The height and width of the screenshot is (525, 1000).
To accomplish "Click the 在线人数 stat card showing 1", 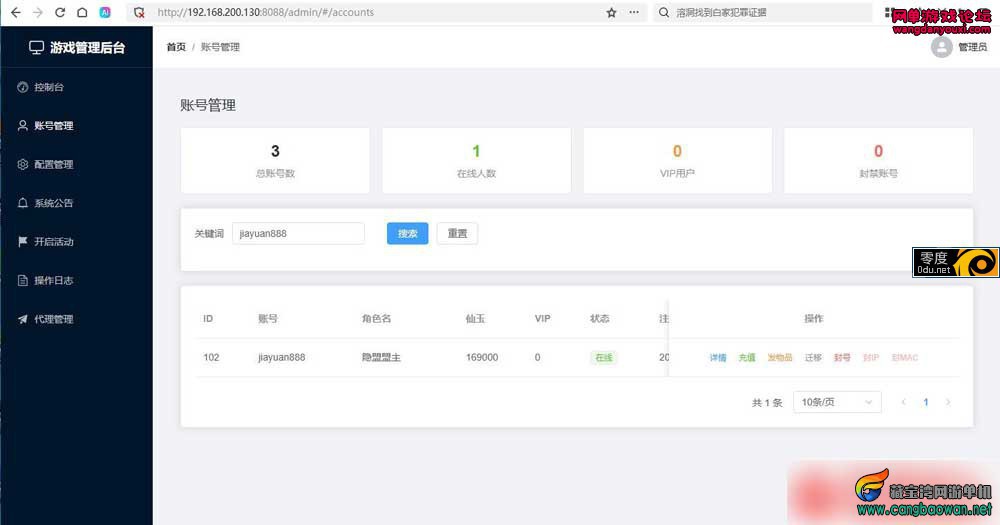I will (476, 161).
